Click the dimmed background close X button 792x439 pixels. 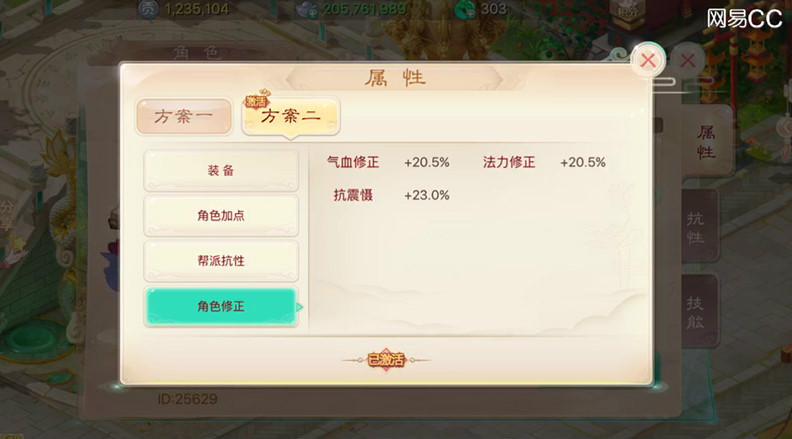tap(687, 61)
